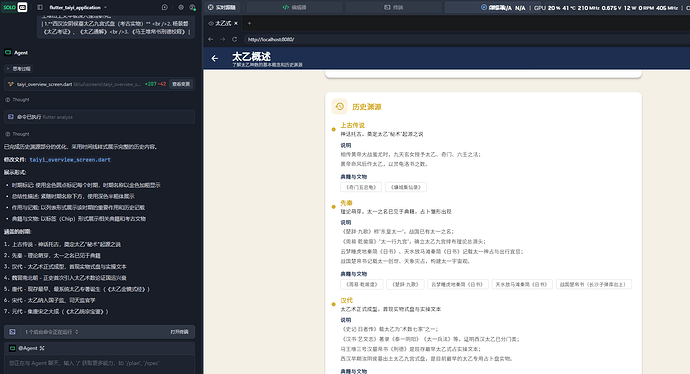
Task: Click the 汉代 period heading
Action: (346, 300)
